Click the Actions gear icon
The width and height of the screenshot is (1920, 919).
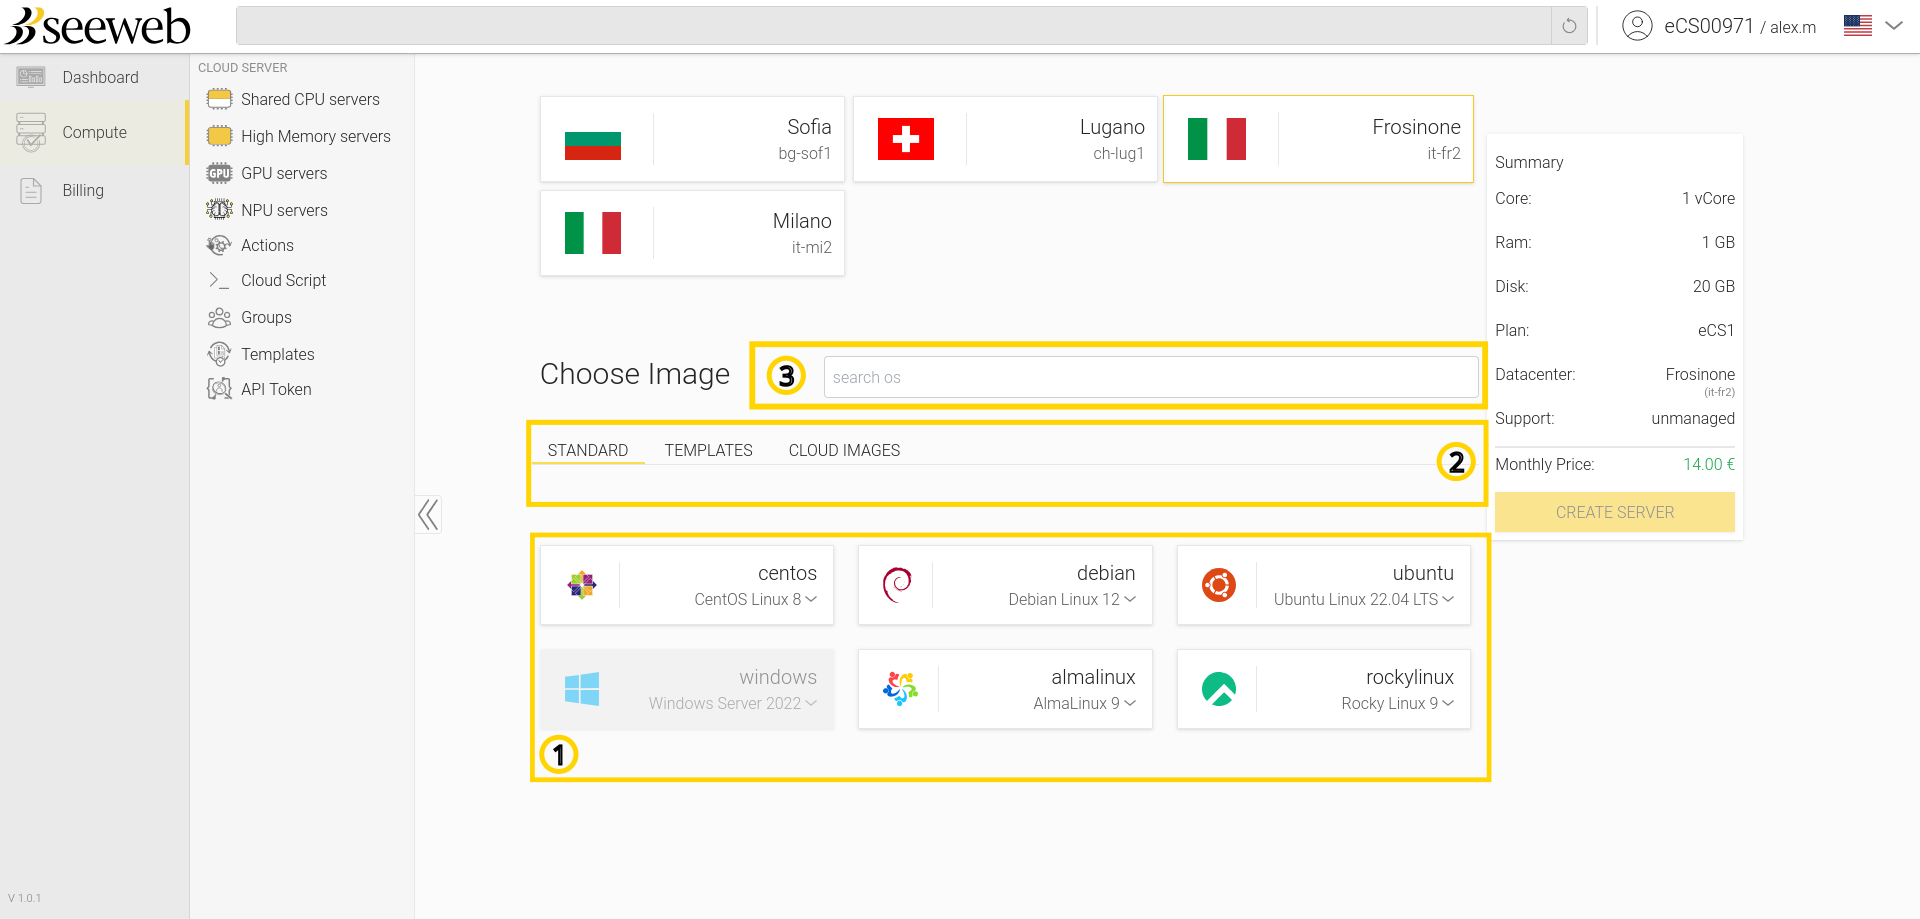coord(219,245)
